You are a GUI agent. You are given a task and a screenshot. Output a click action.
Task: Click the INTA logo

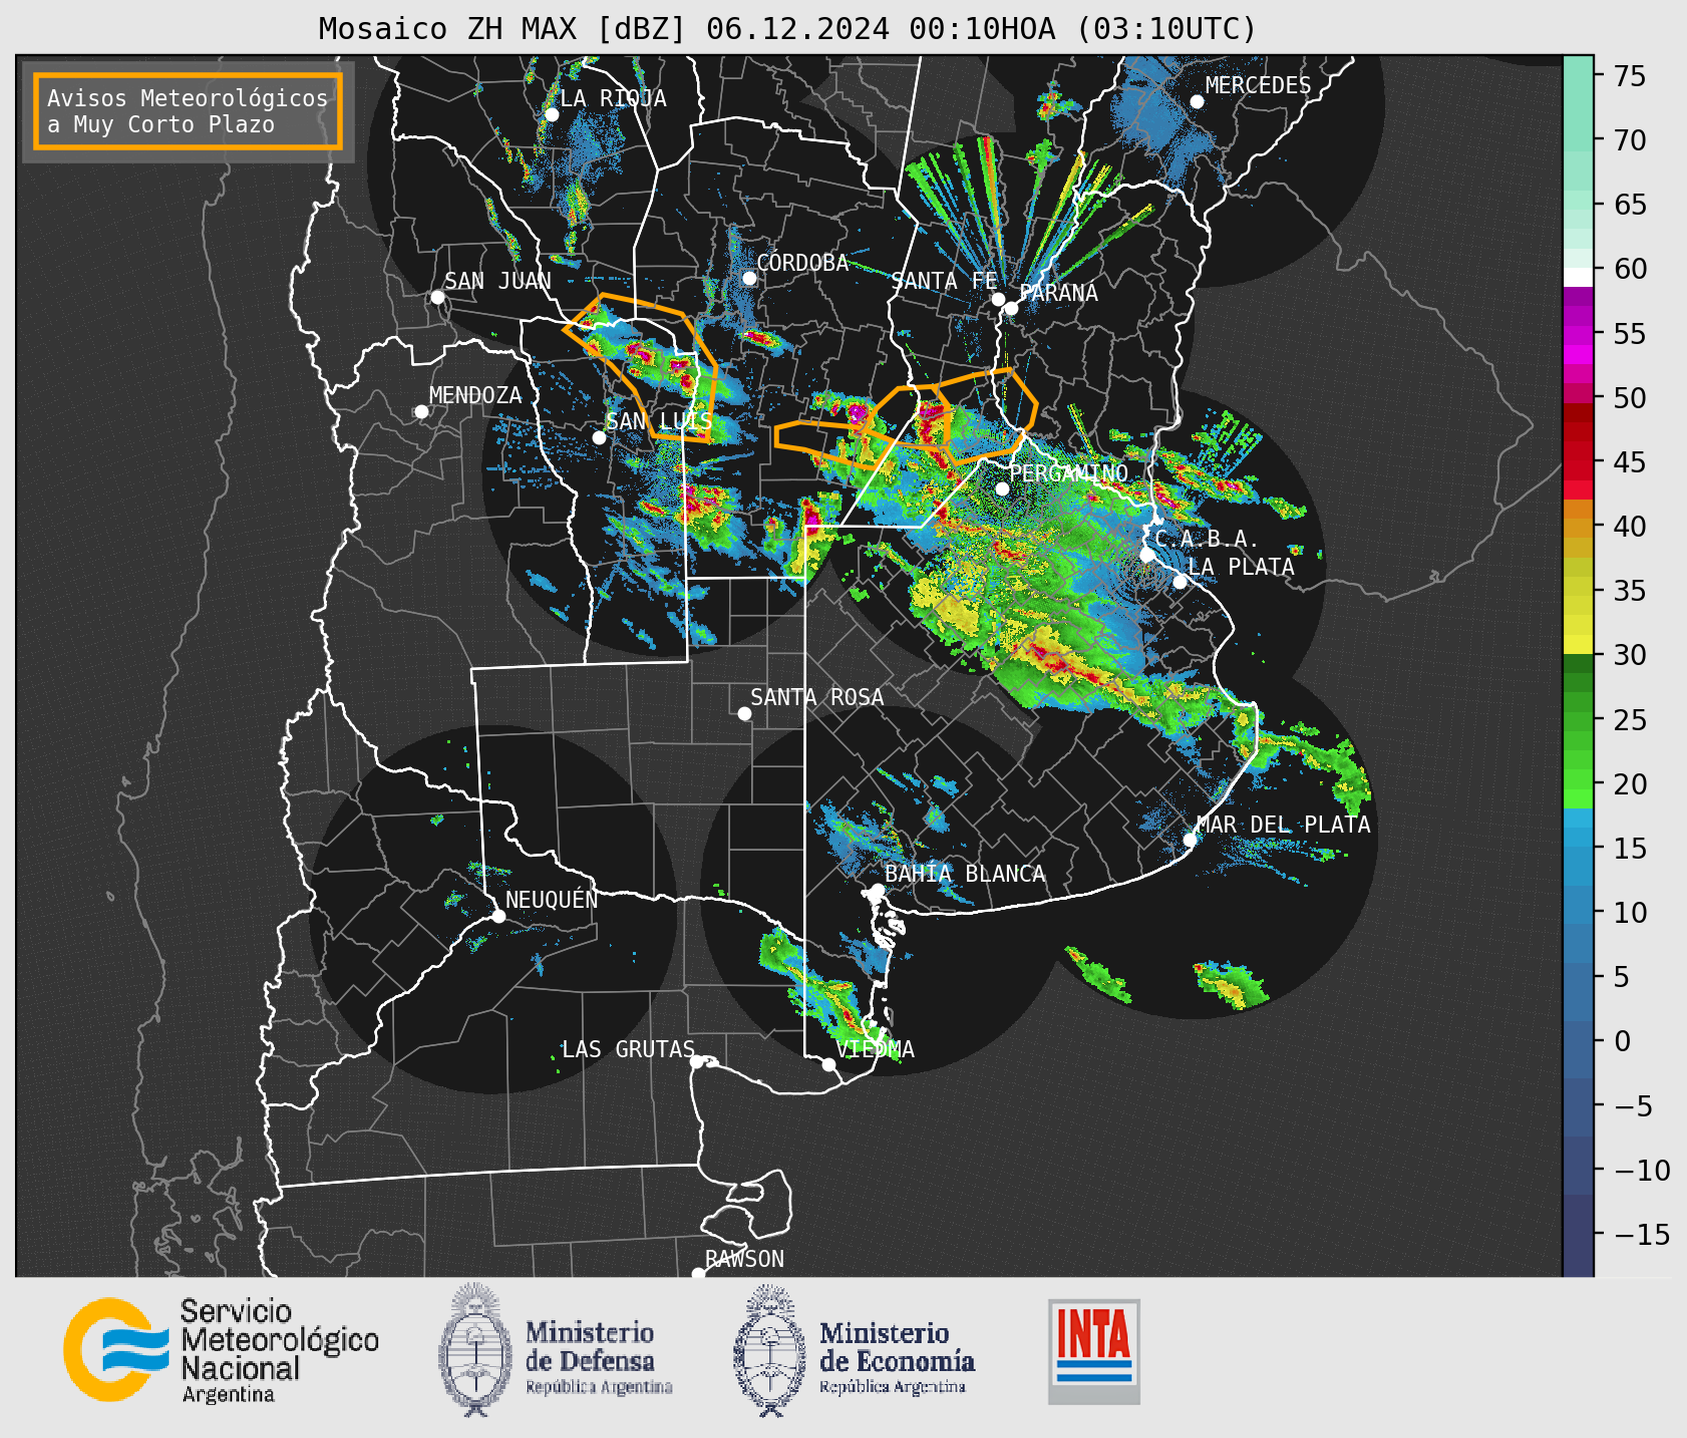tap(1094, 1351)
